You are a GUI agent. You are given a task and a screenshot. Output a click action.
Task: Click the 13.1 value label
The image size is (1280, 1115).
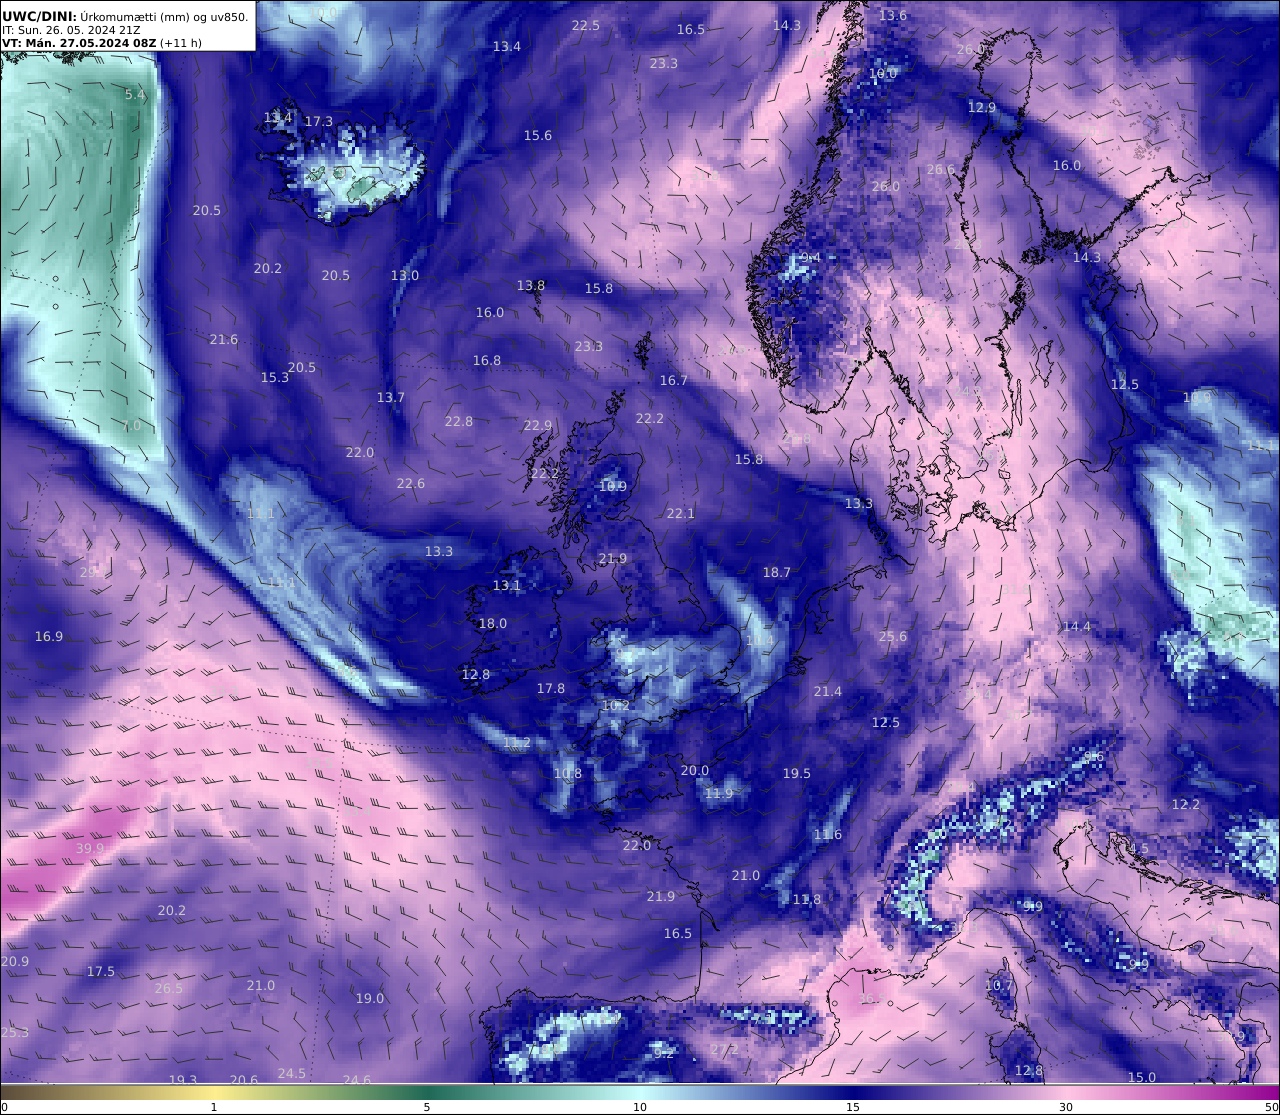pos(507,585)
